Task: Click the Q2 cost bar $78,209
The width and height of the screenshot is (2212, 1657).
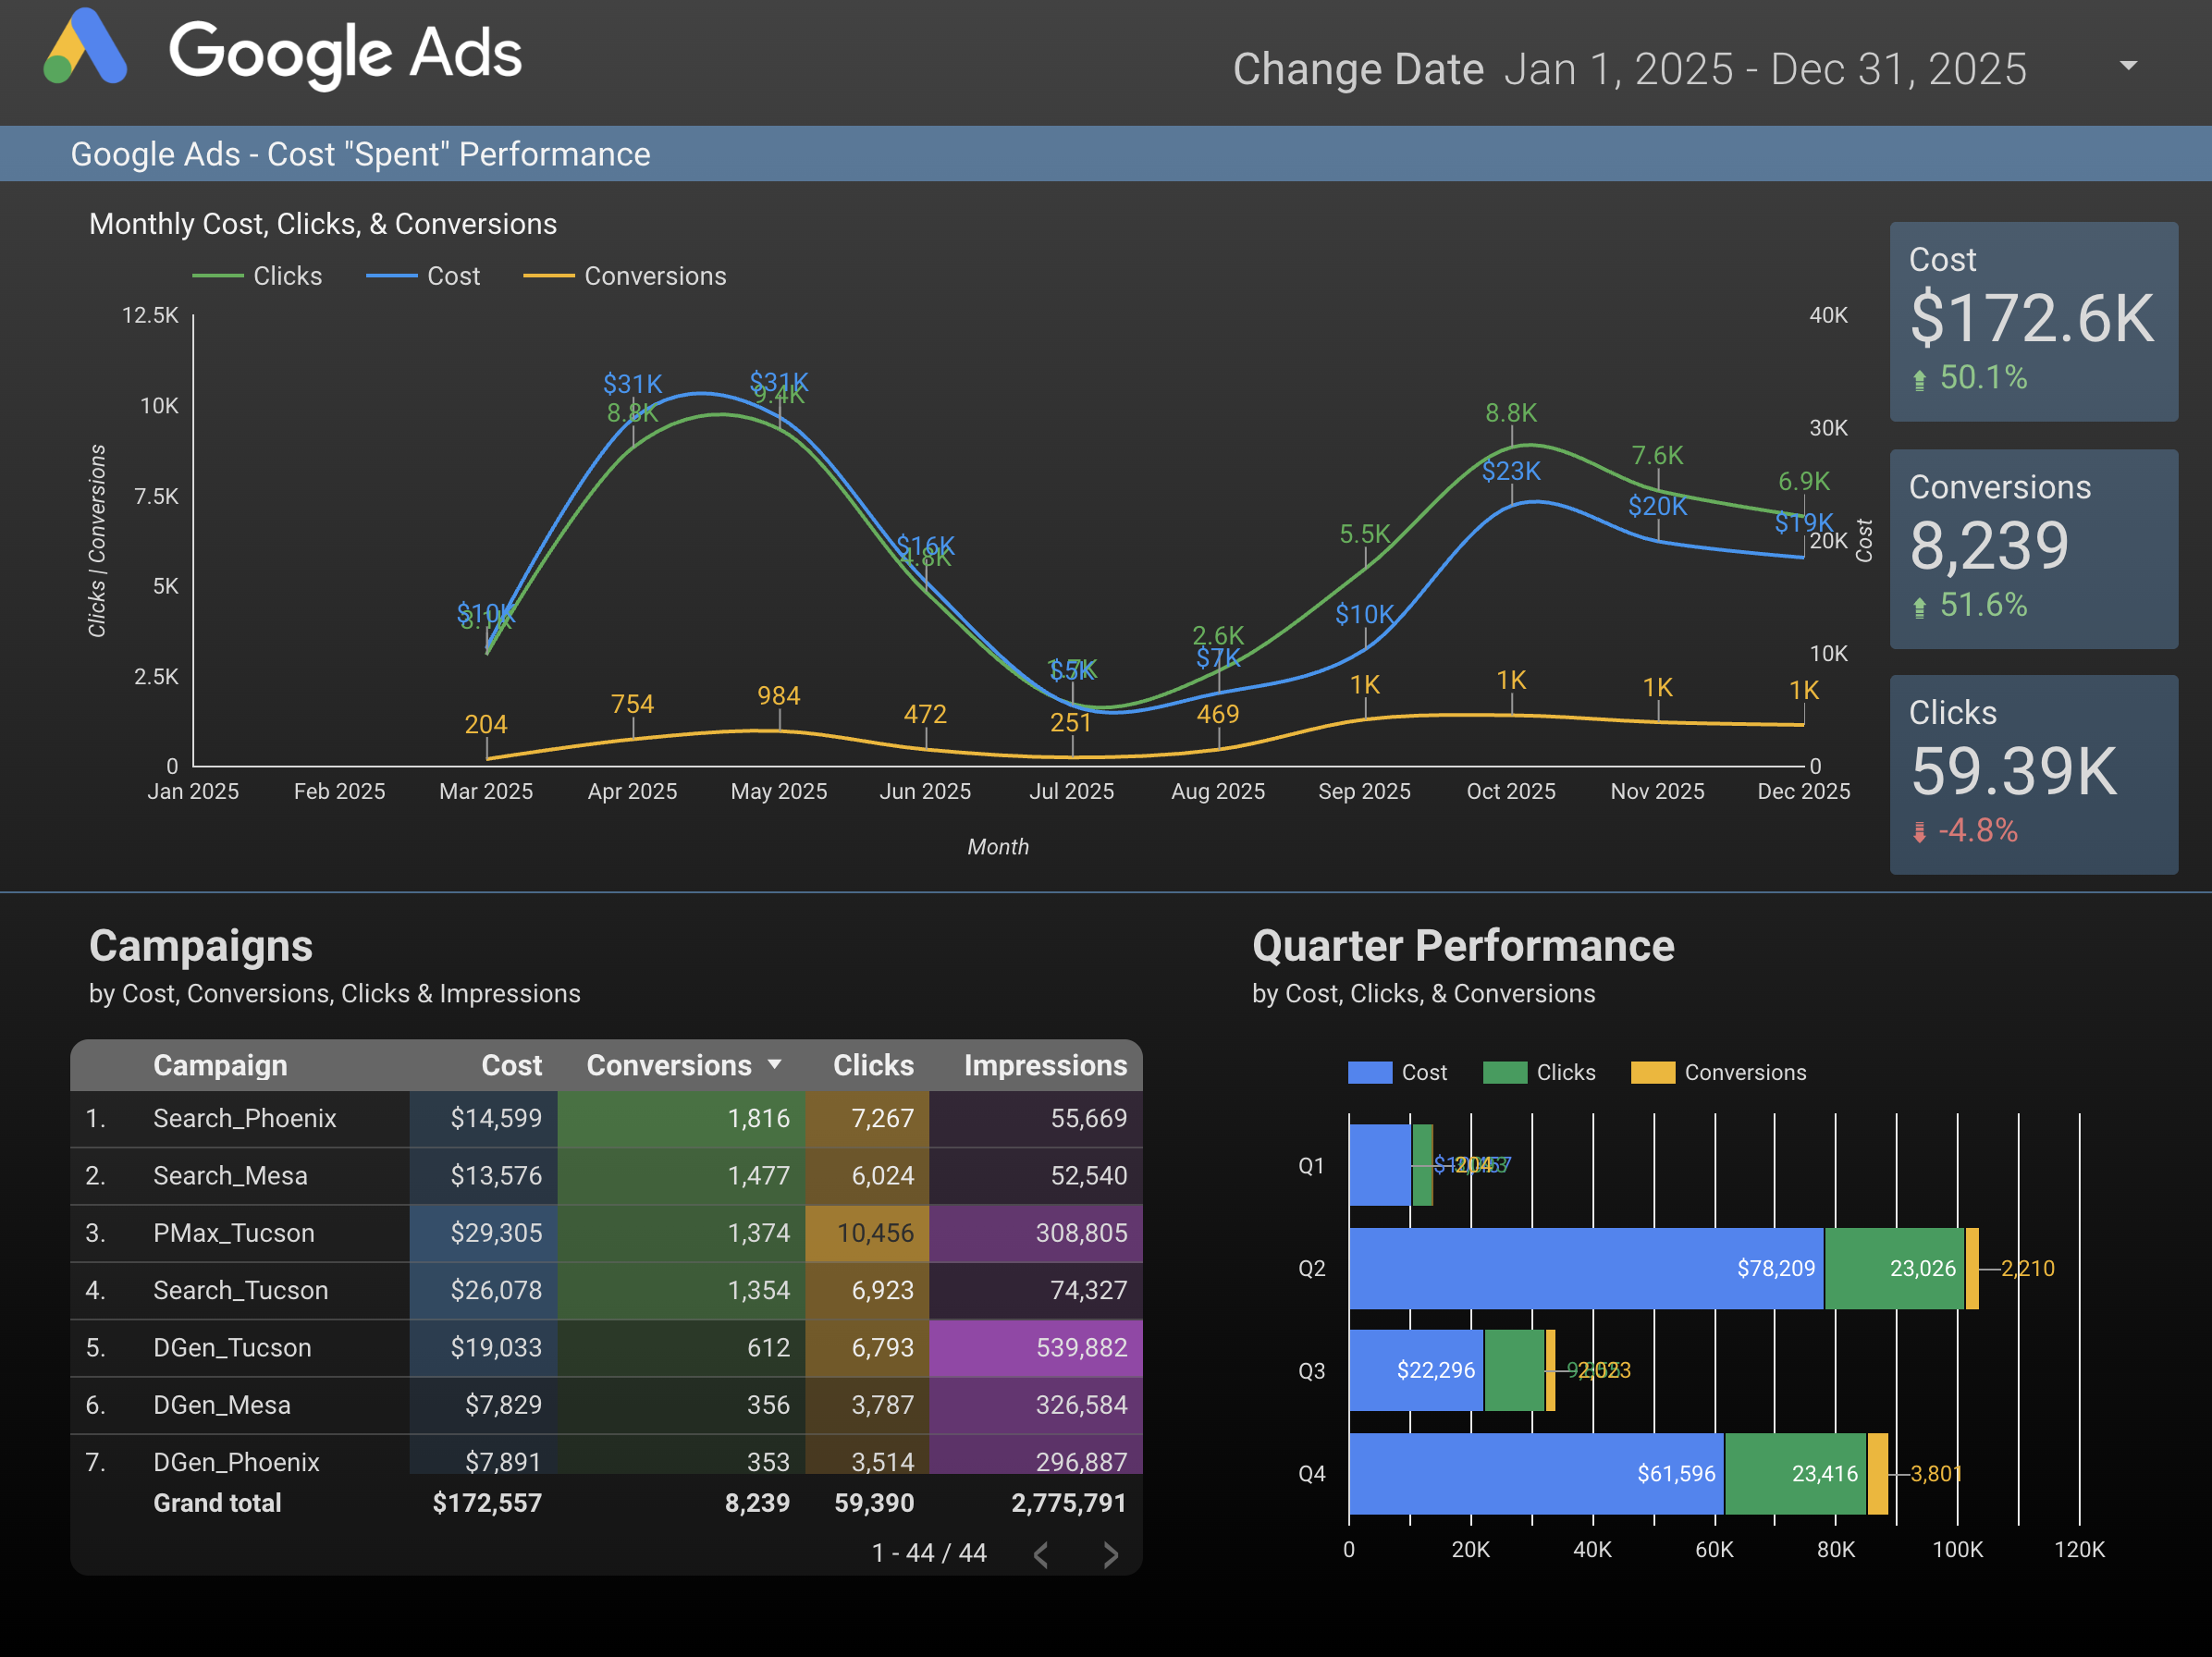Action: point(1585,1268)
